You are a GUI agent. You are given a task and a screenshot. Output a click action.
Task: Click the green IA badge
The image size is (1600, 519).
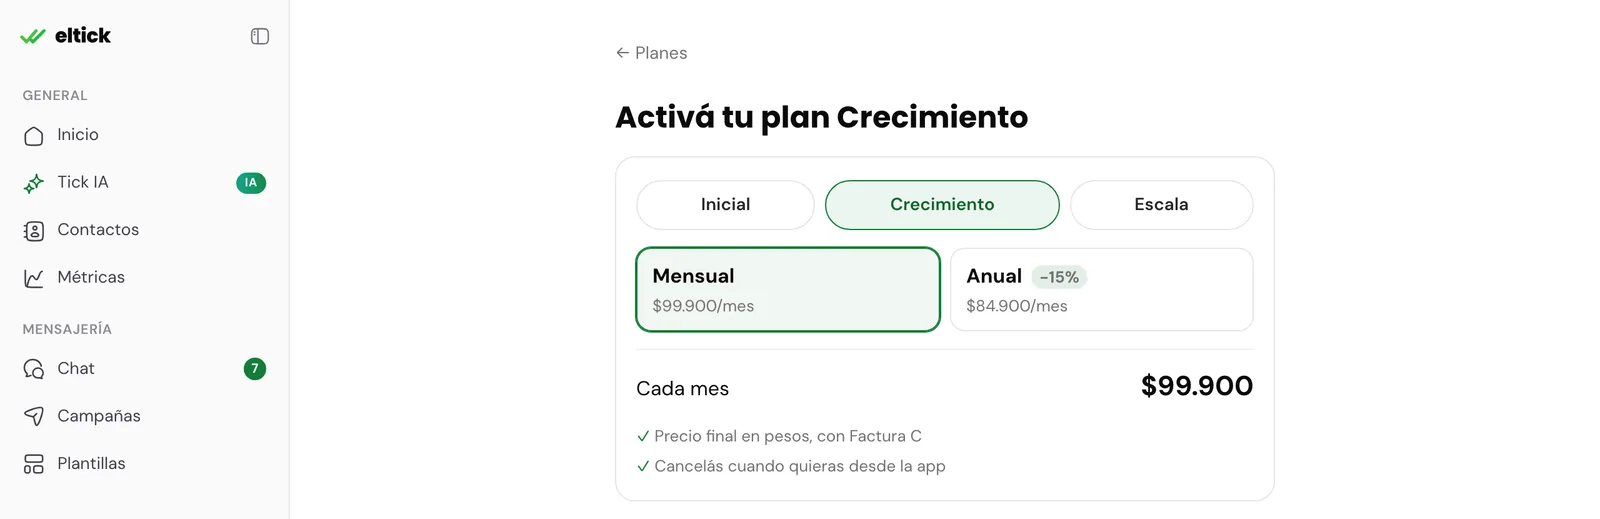coord(251,183)
